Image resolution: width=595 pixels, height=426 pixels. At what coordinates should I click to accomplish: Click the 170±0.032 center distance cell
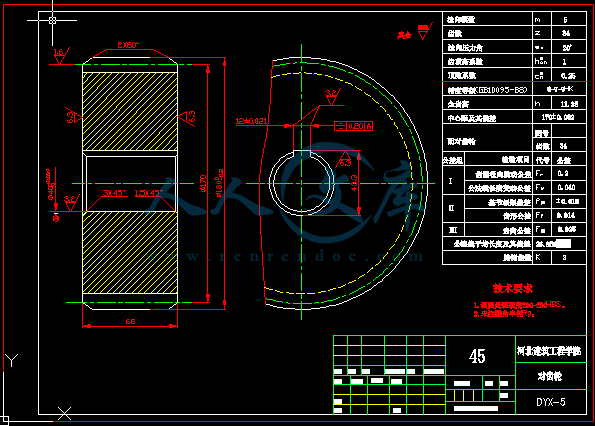click(x=559, y=117)
